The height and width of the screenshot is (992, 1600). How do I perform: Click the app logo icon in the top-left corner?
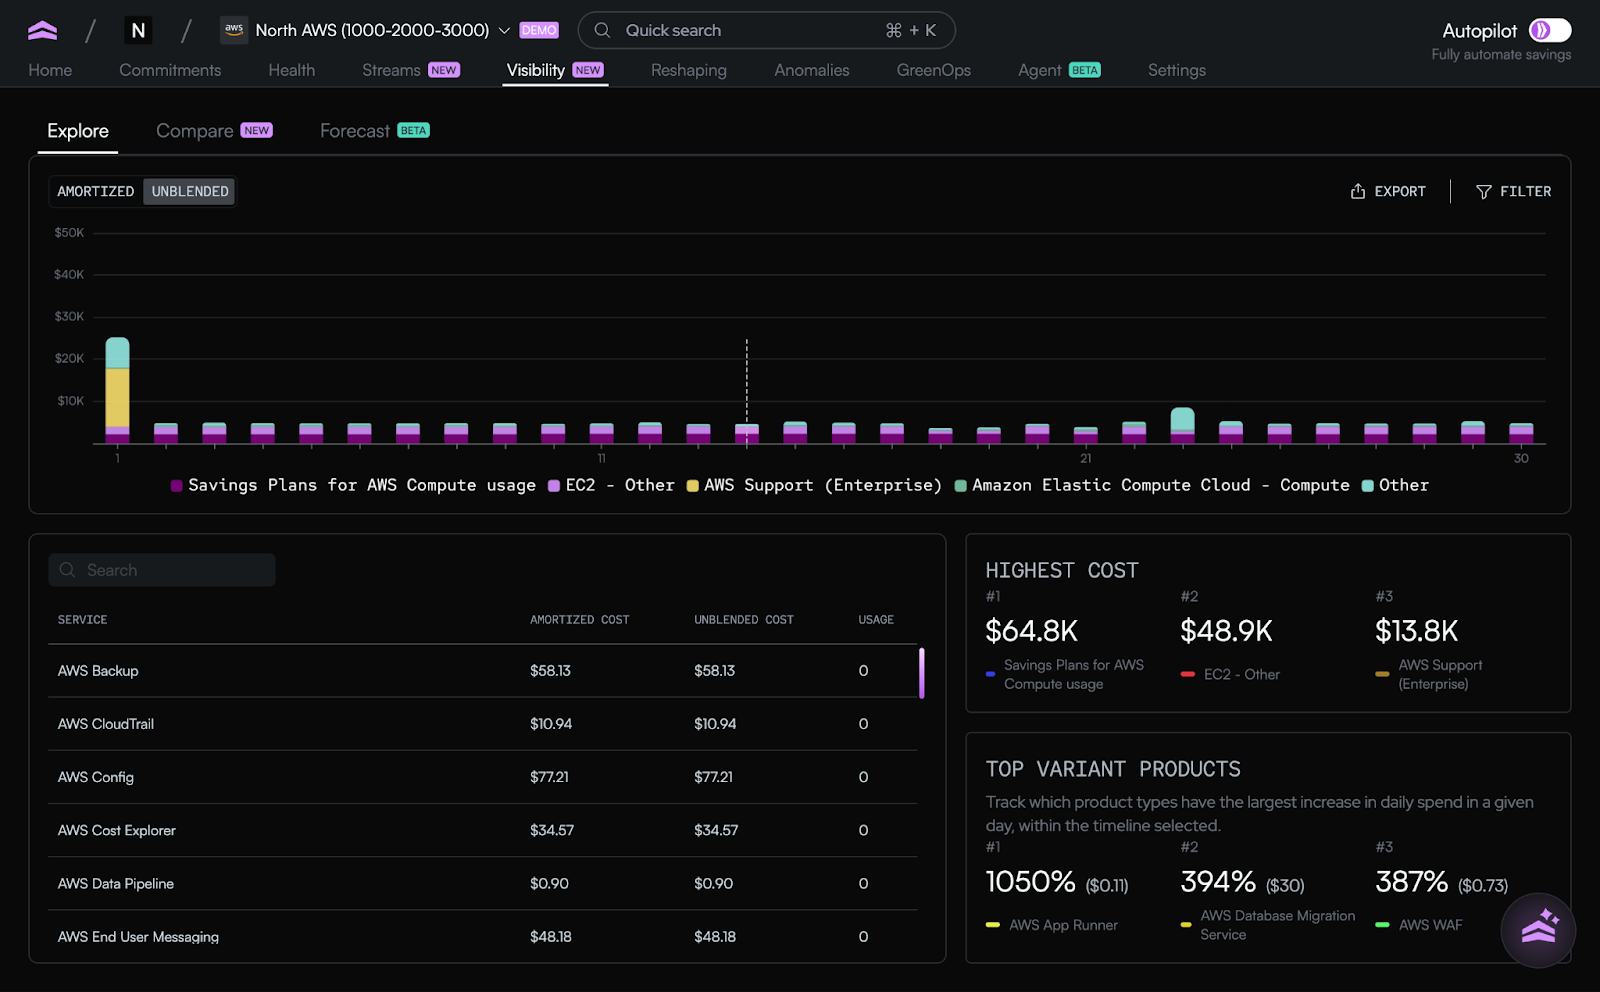(41, 30)
